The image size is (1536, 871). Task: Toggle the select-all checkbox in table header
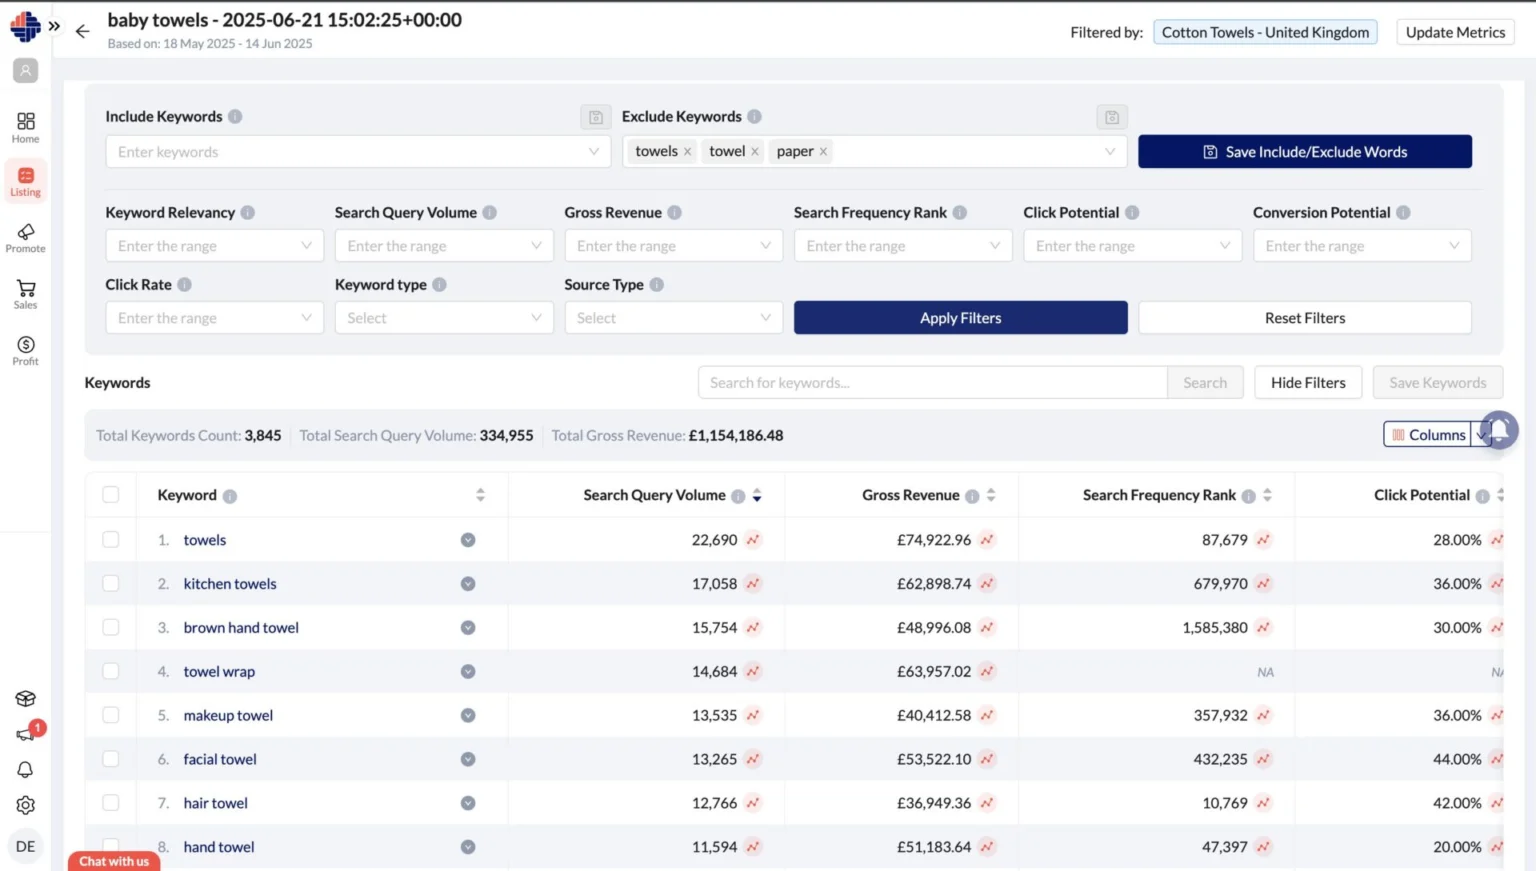tap(111, 495)
